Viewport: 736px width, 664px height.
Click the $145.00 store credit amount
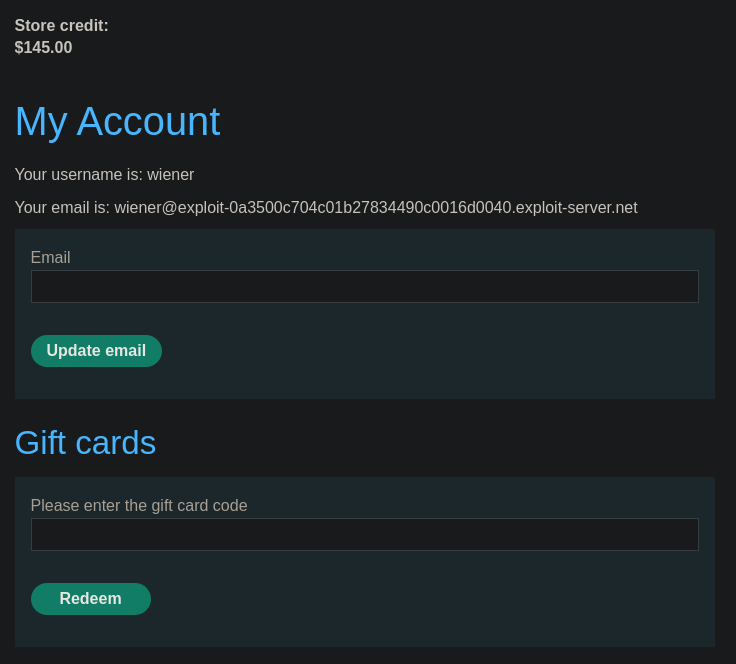(x=43, y=47)
